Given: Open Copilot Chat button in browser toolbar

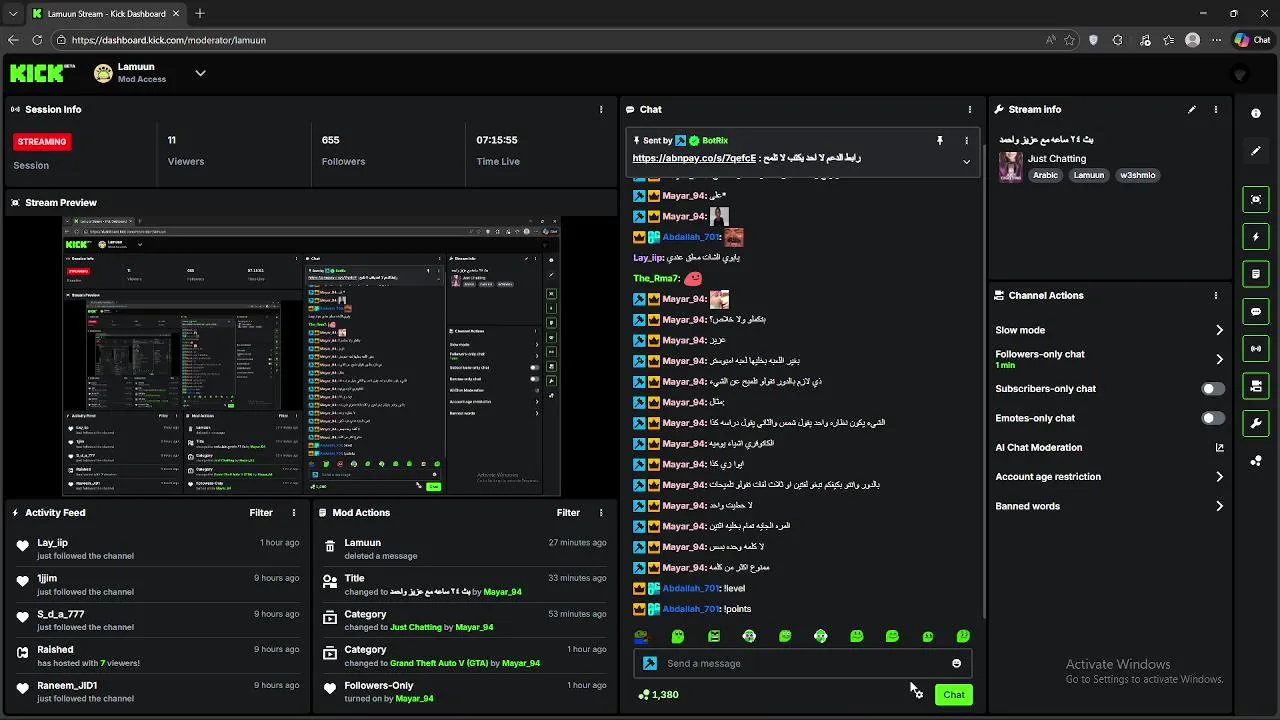Looking at the screenshot, I should pos(1254,40).
